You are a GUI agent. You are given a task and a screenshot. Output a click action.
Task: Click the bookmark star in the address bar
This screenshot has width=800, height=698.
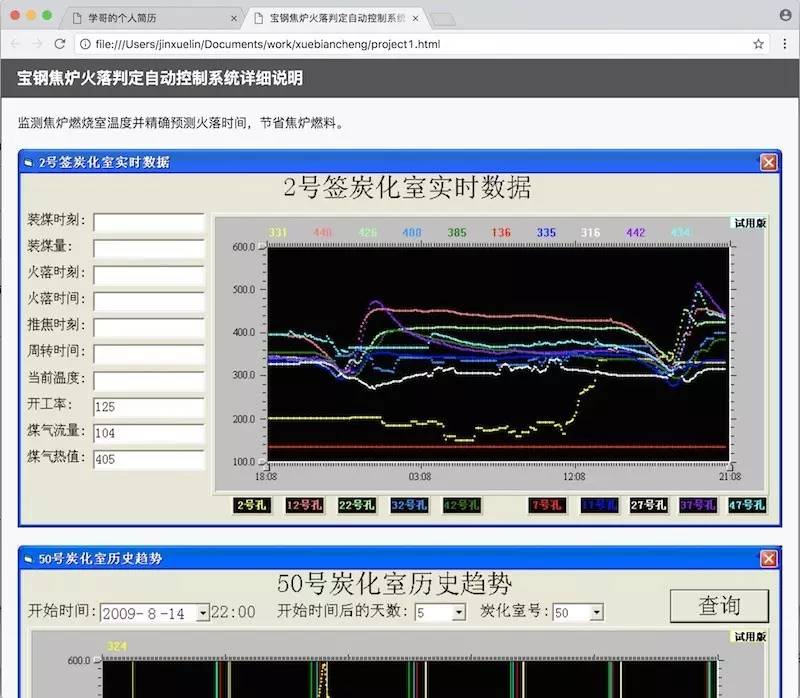click(x=757, y=43)
